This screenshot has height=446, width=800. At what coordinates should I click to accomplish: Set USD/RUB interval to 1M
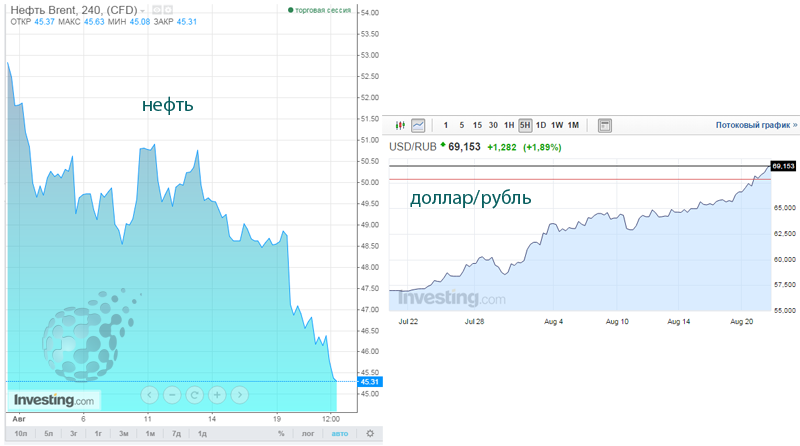[x=573, y=125]
